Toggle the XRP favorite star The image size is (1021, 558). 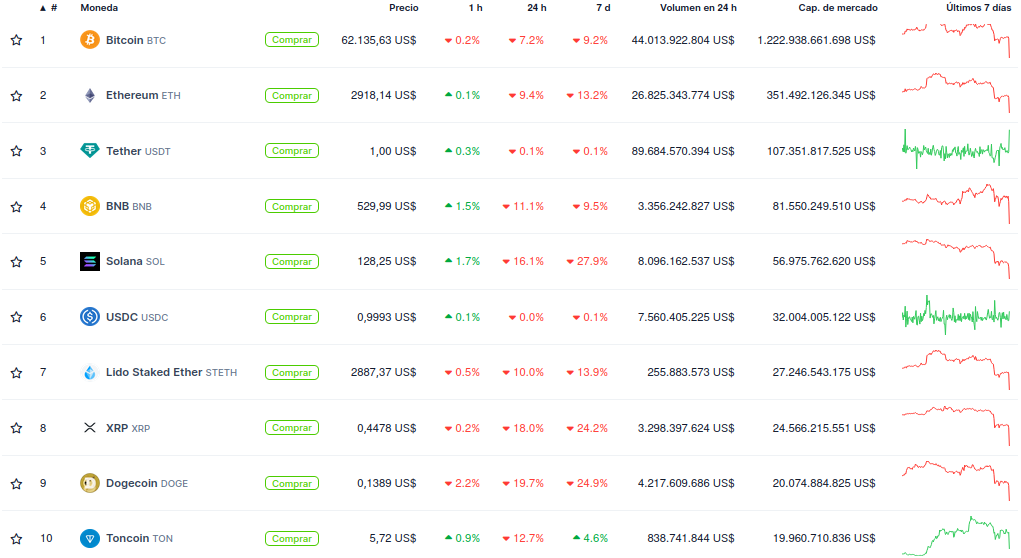click(x=16, y=428)
